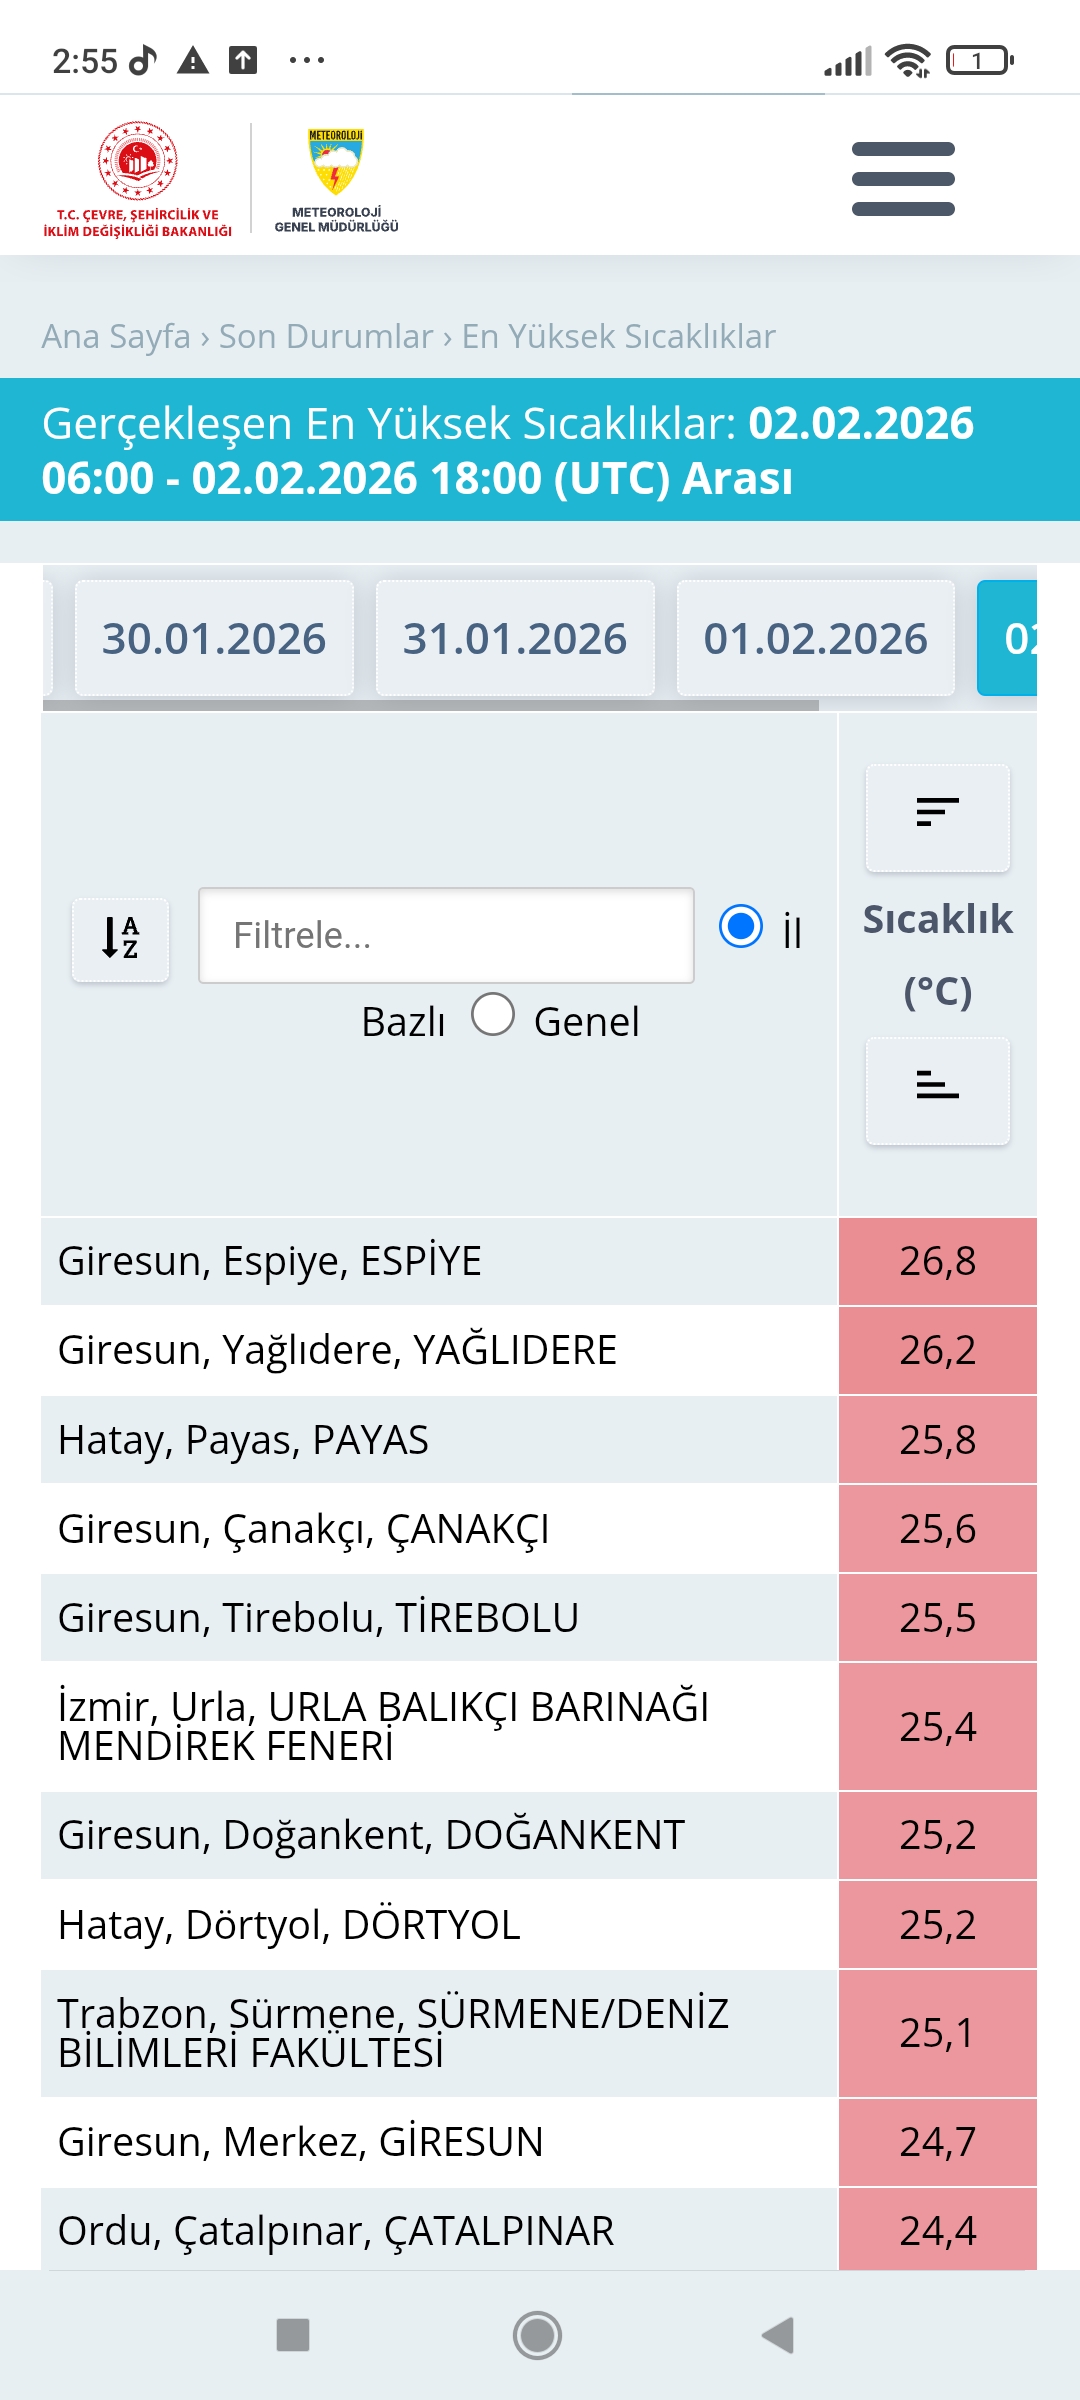Select the İl Bazlı radio button
The width and height of the screenshot is (1080, 2400).
[x=741, y=926]
